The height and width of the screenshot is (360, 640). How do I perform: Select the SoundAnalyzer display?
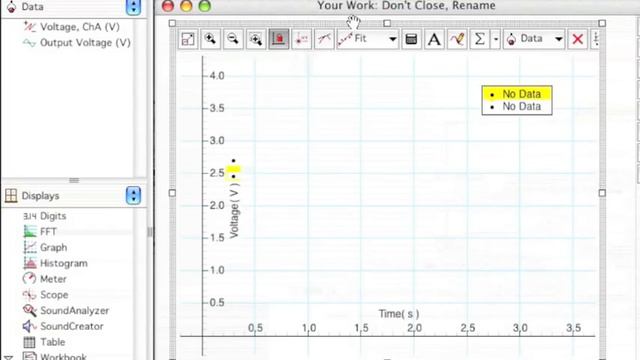point(74,311)
